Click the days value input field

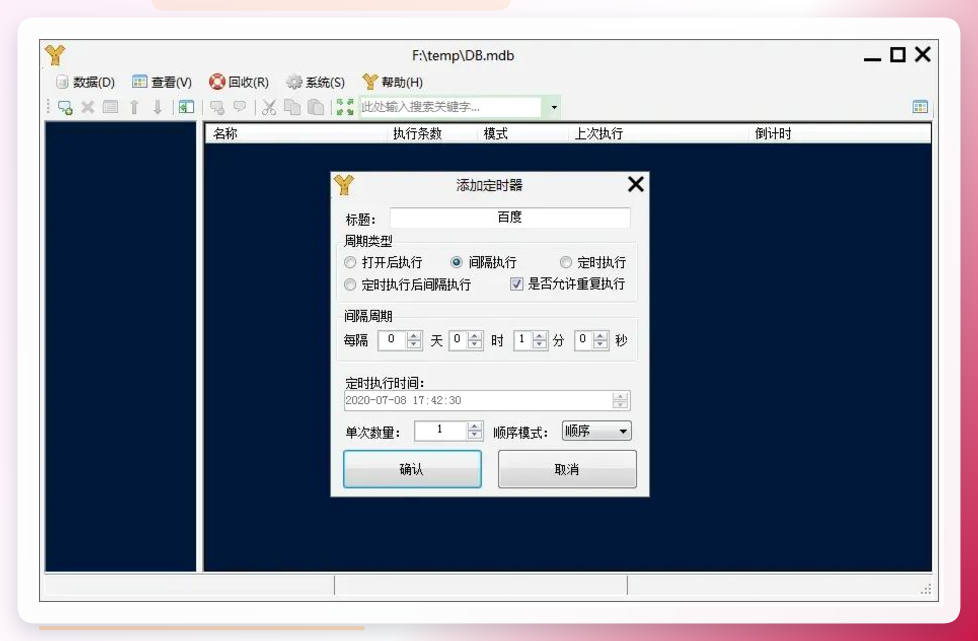tap(393, 340)
